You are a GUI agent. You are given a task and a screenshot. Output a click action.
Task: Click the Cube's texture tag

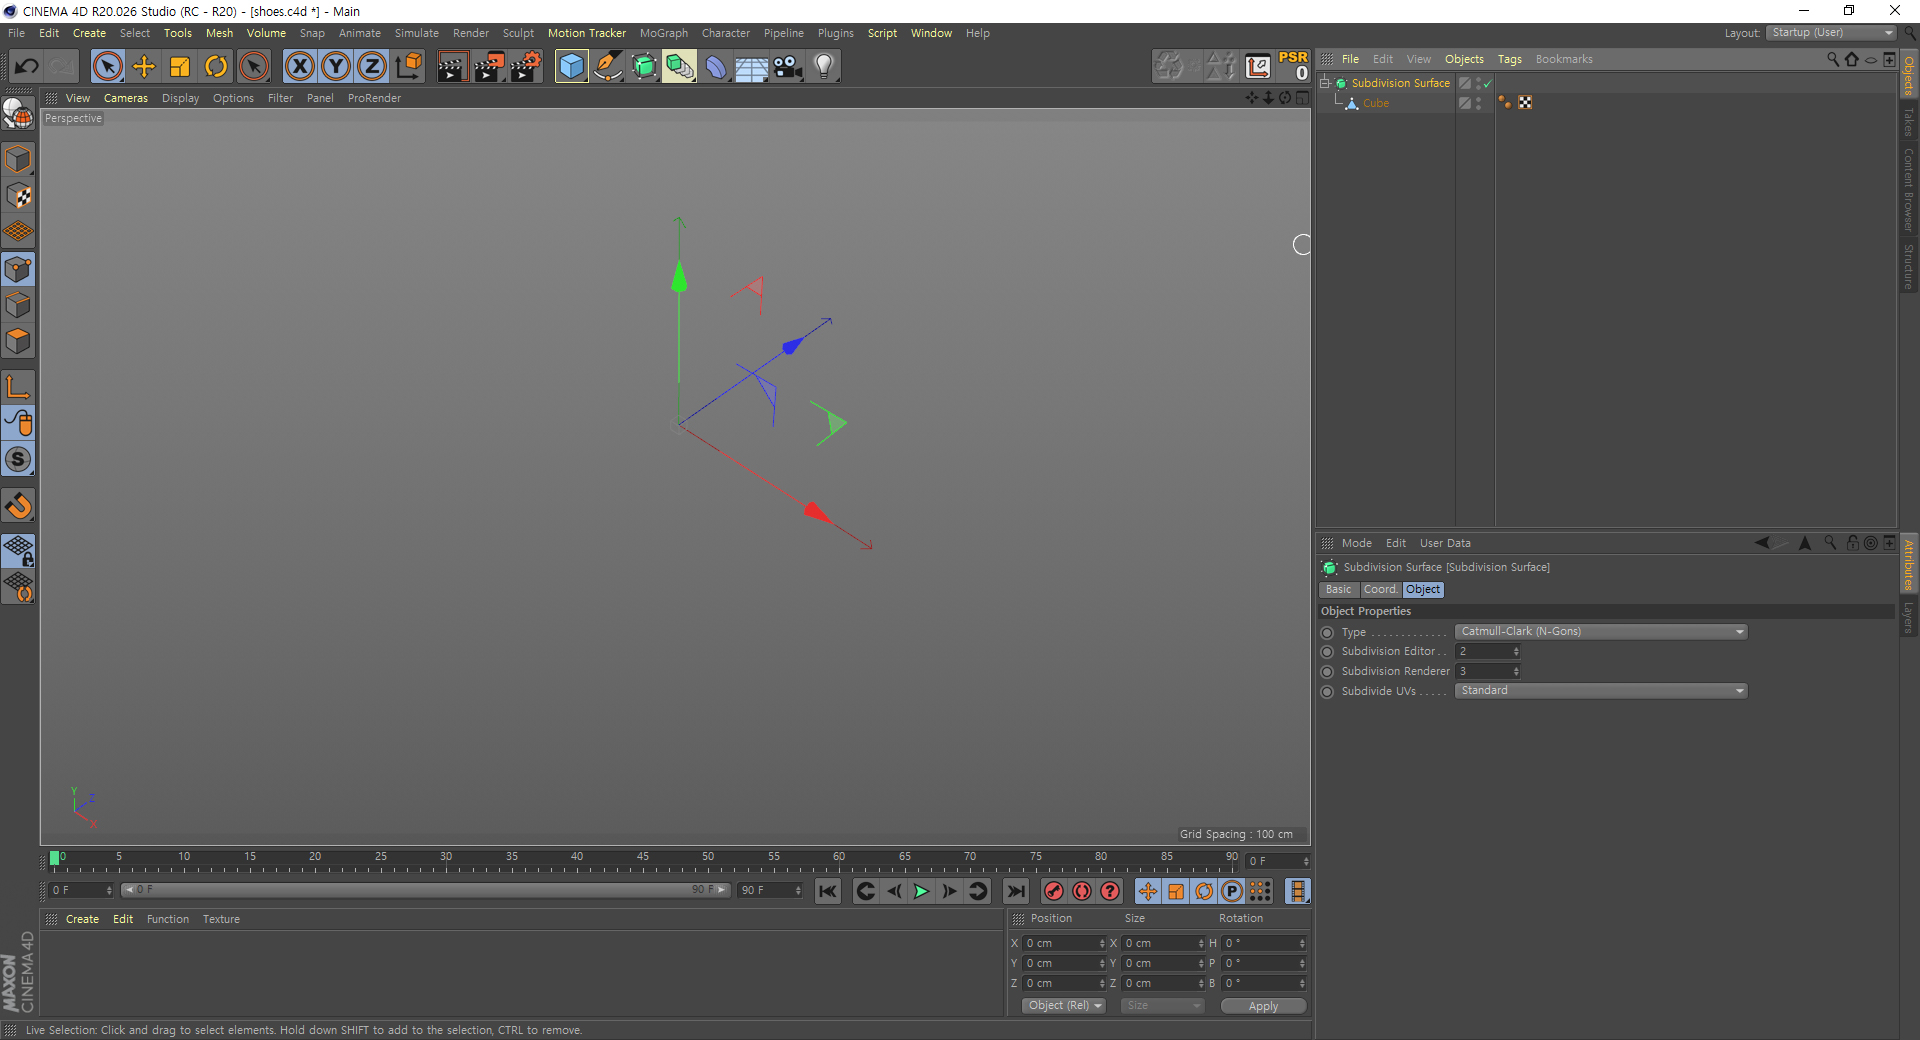[1525, 103]
